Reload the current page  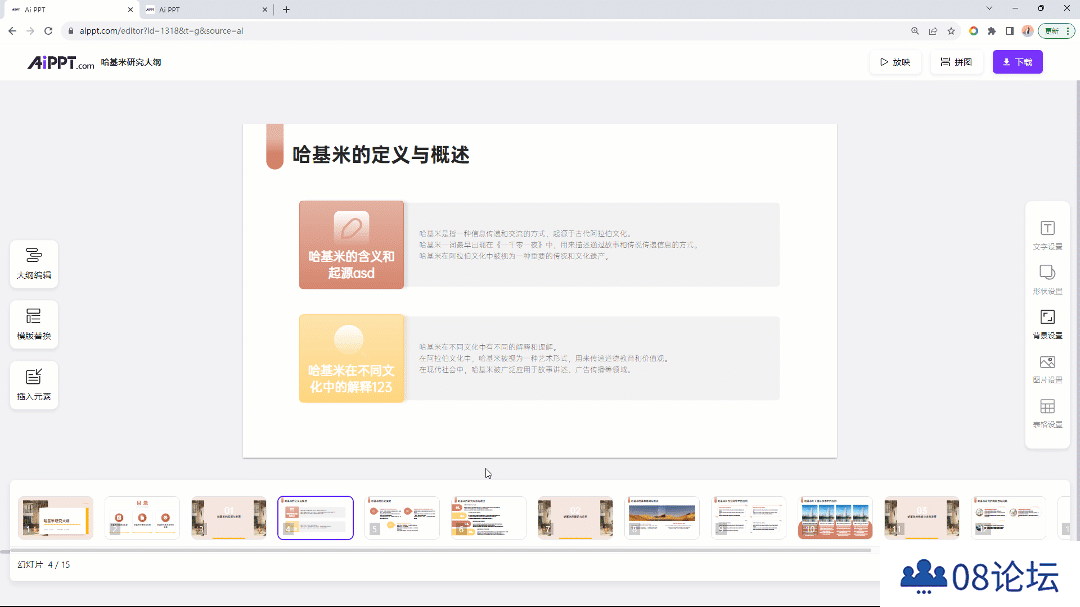point(48,31)
